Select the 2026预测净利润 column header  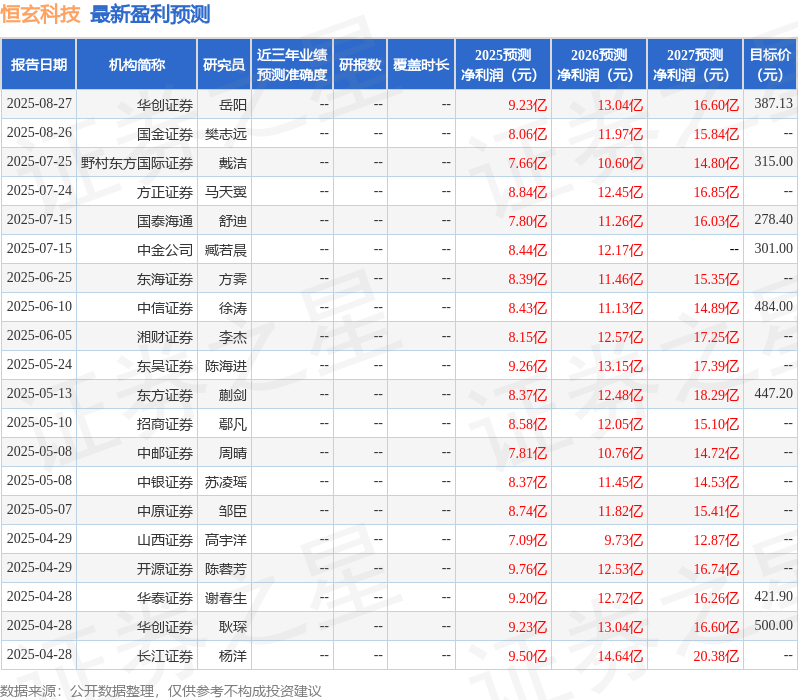599,64
